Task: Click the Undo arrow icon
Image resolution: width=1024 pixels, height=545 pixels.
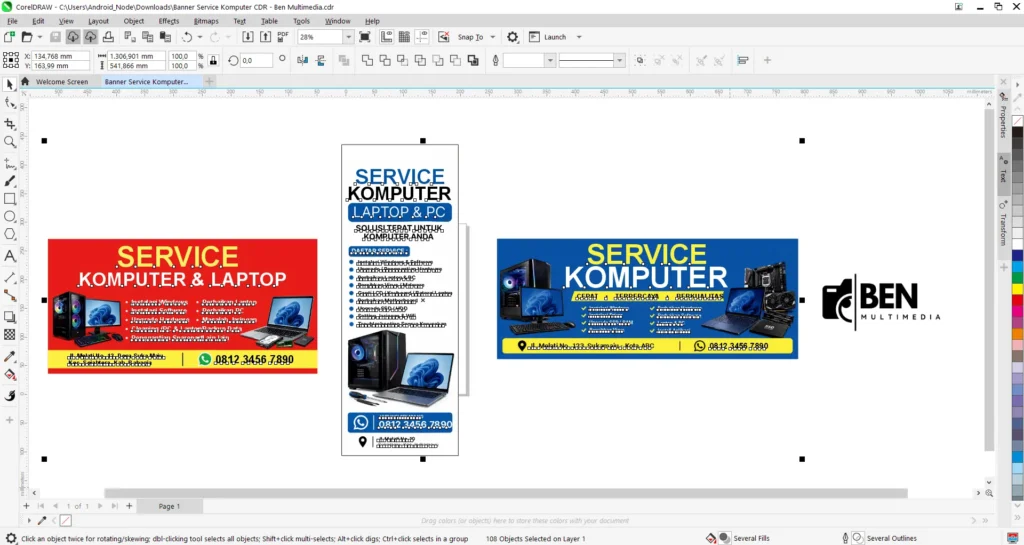Action: [x=187, y=37]
